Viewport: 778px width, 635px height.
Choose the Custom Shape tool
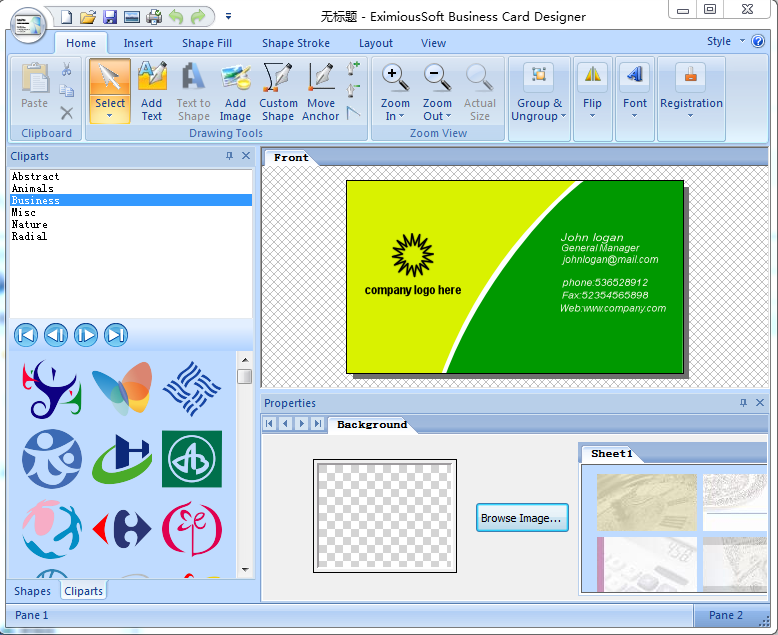(278, 90)
